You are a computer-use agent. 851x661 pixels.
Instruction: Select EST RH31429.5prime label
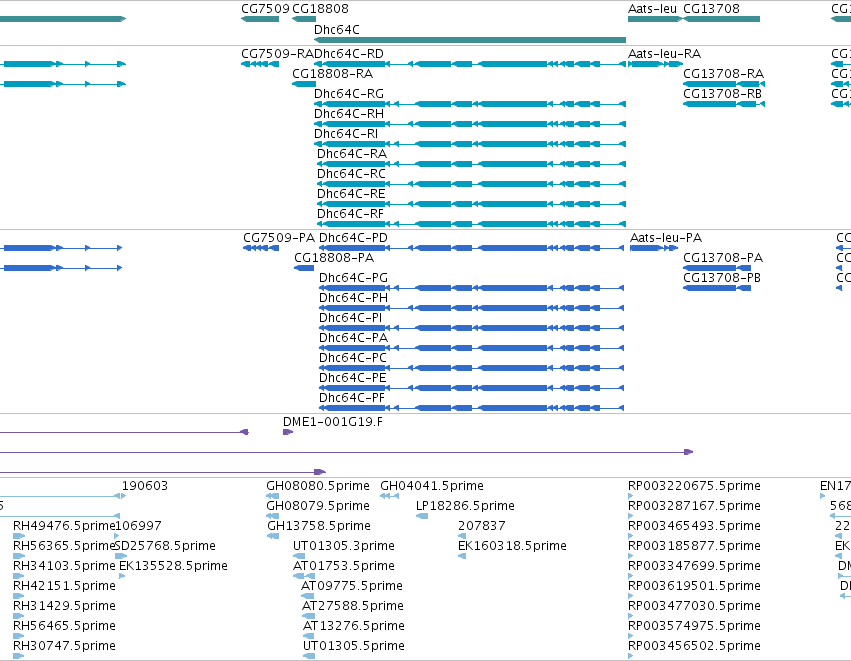pyautogui.click(x=64, y=606)
